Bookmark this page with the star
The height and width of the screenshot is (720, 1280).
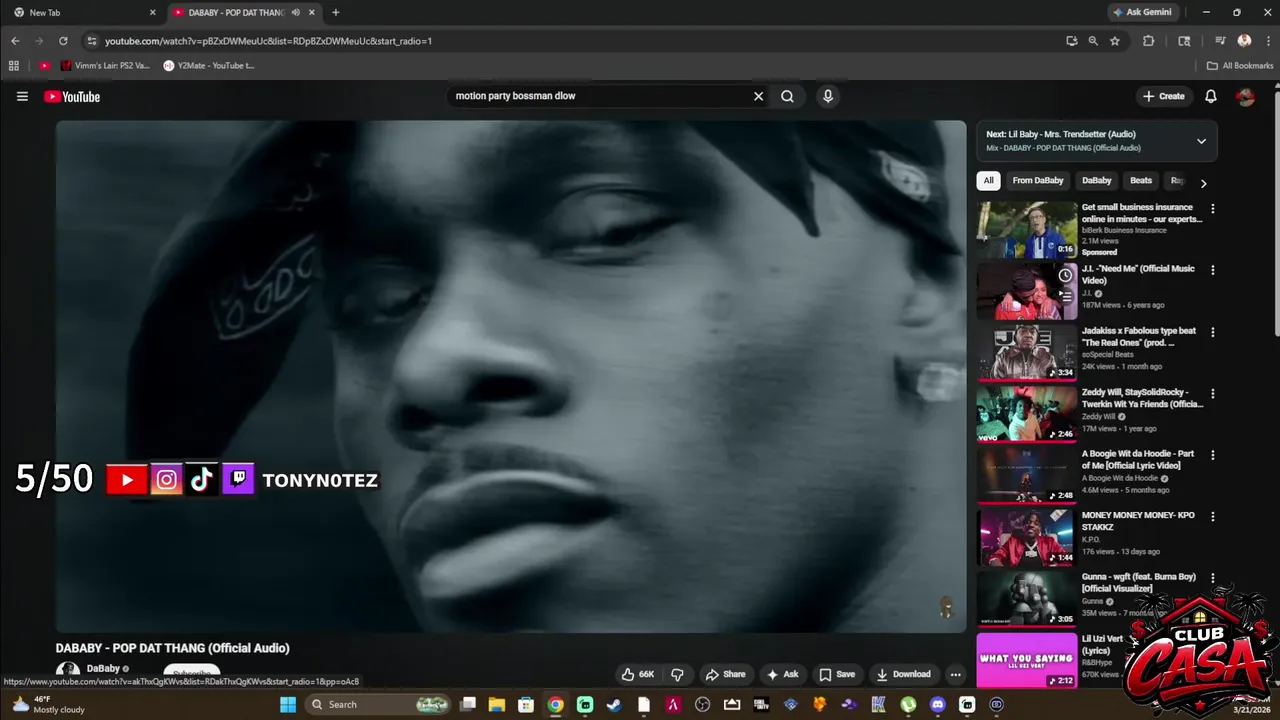point(1115,41)
